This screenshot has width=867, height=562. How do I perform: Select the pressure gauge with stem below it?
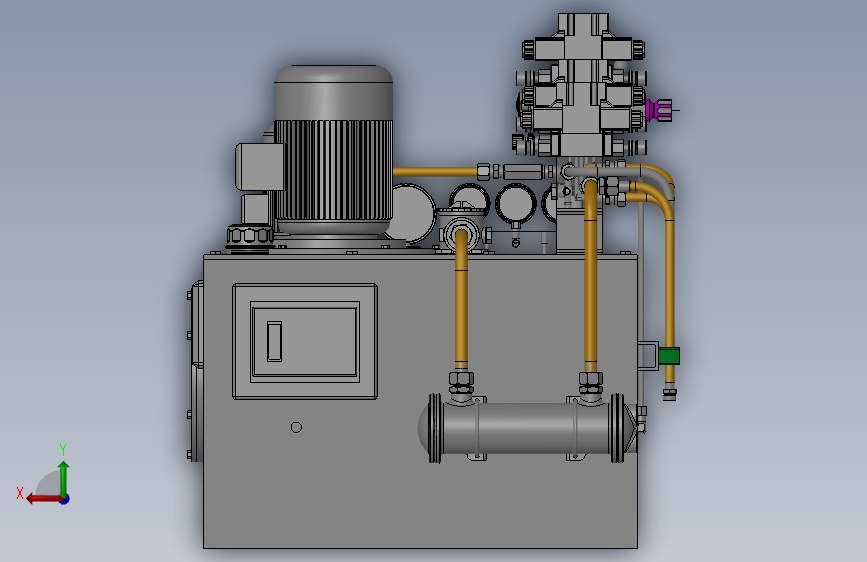click(515, 204)
